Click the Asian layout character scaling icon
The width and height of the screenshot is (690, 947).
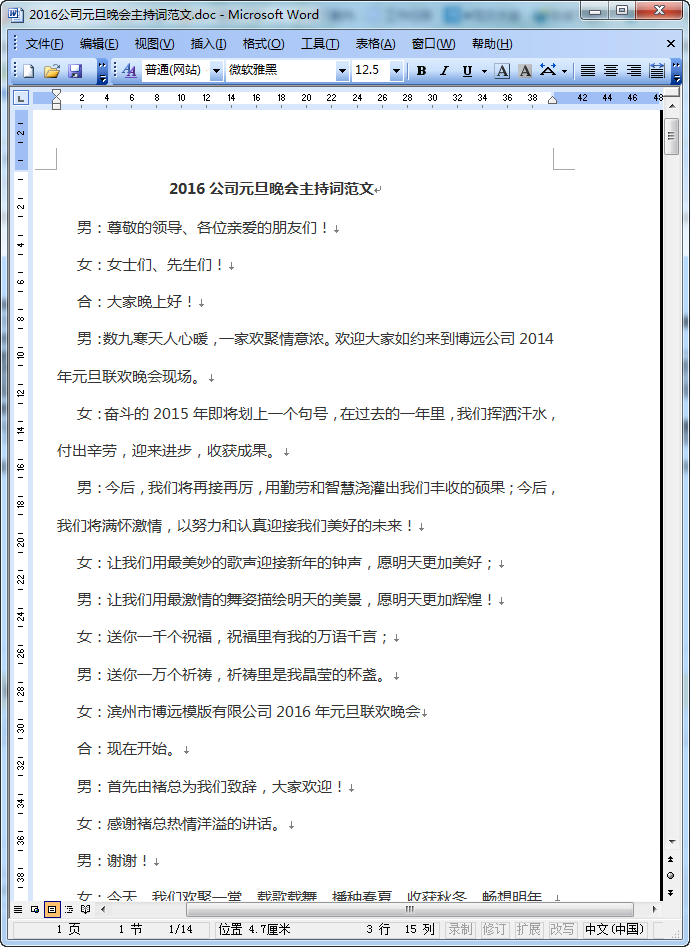click(548, 71)
